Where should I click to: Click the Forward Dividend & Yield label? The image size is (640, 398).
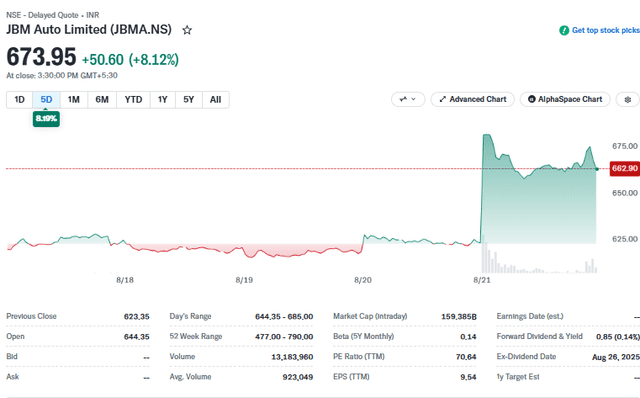540,336
